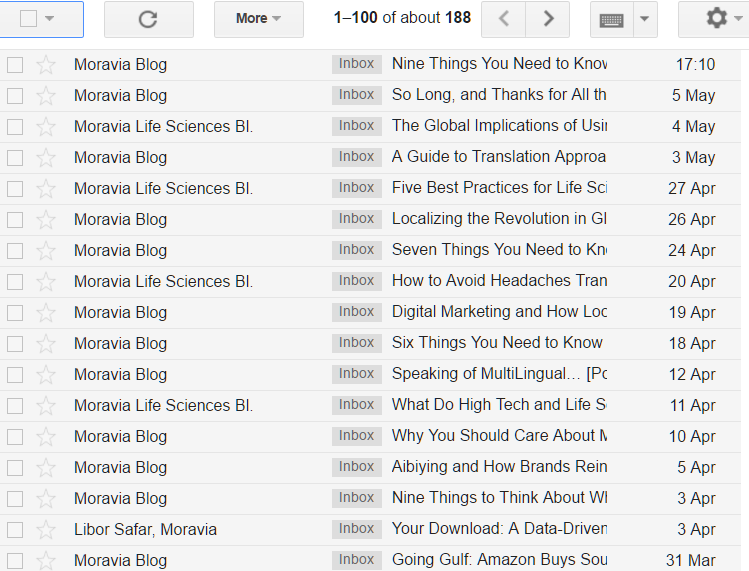
Task: Click Inbox label on Five Best Practices row
Action: click(x=357, y=188)
